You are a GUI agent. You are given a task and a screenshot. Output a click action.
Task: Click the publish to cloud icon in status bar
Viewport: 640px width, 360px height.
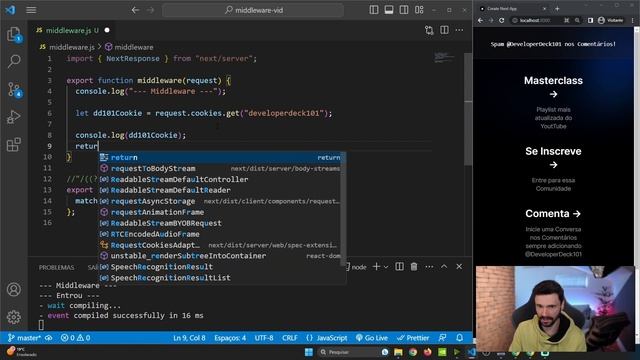pos(49,338)
